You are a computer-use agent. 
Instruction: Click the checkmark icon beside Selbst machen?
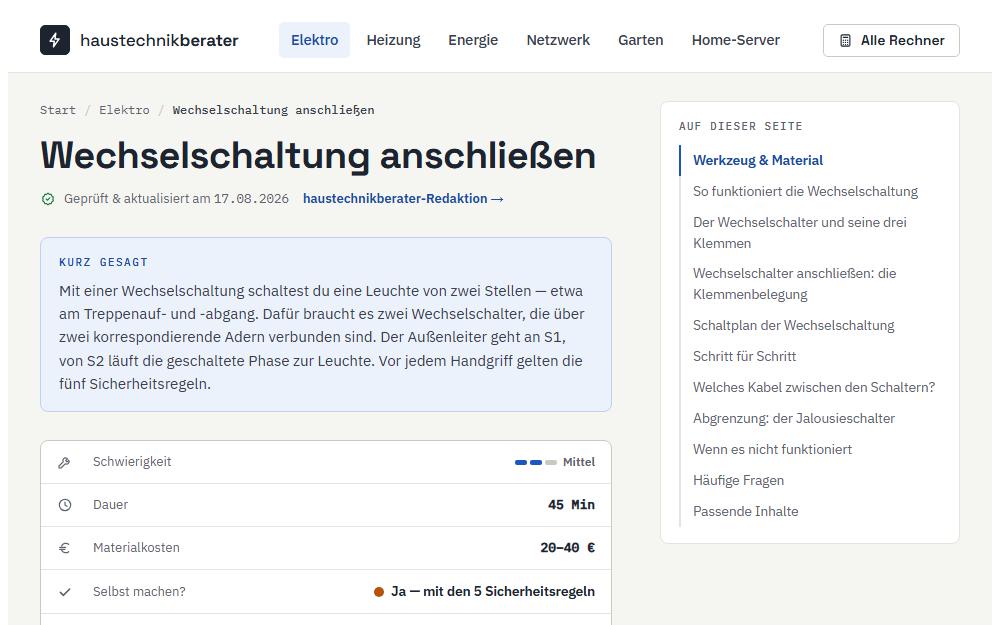65,592
